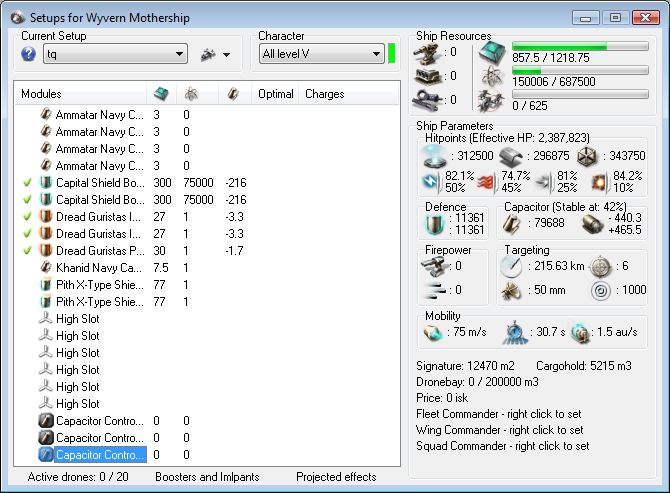
Task: Click the shield hitpoints icon
Action: tap(435, 156)
